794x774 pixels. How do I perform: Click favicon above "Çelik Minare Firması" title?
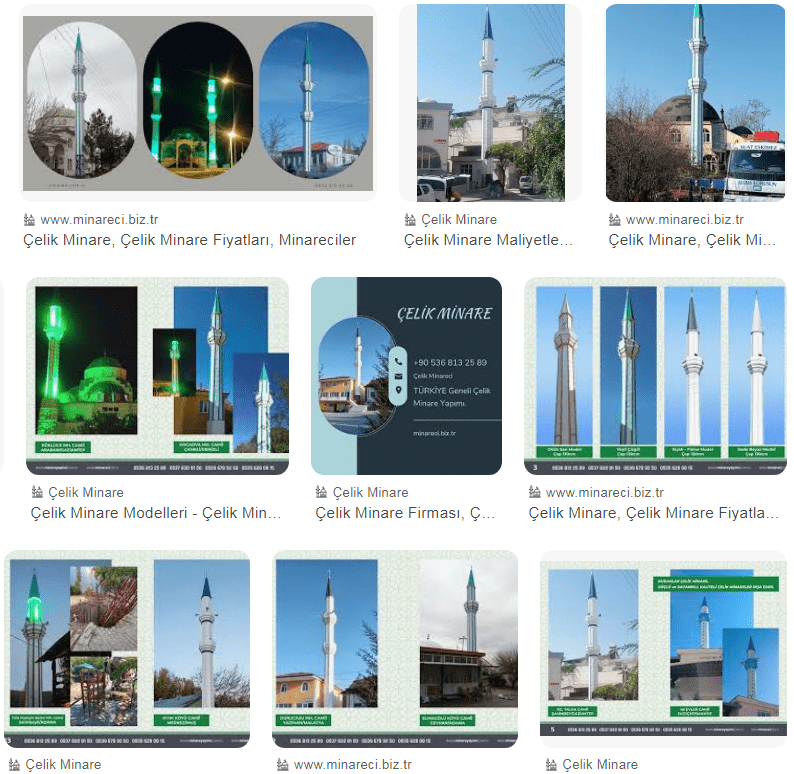pos(321,492)
